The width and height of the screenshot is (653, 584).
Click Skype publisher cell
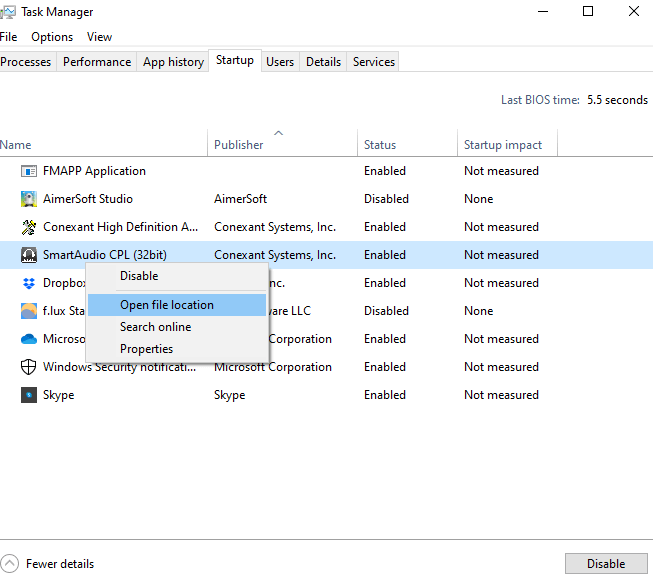pyautogui.click(x=229, y=395)
